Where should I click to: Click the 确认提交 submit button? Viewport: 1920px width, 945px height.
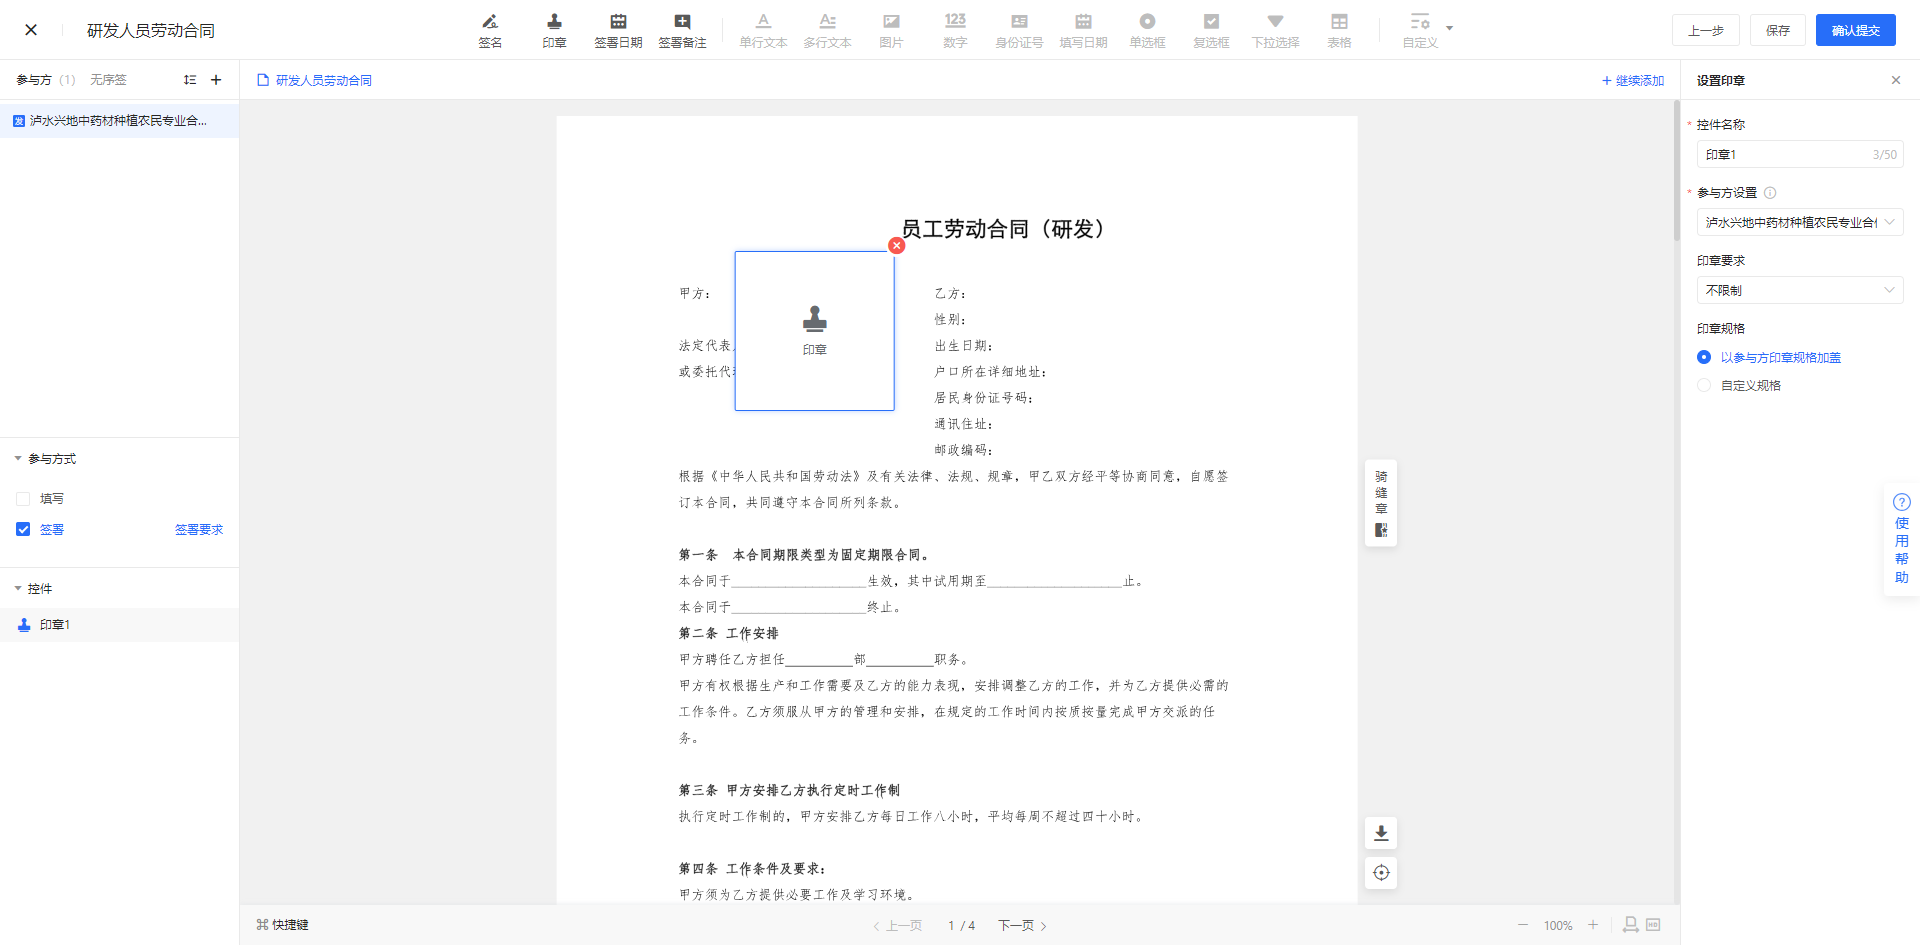[x=1856, y=30]
